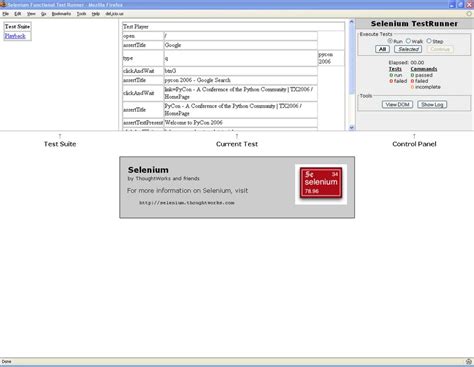This screenshot has height=367, width=474.
Task: Open the Playback test link
Action: pos(15,36)
